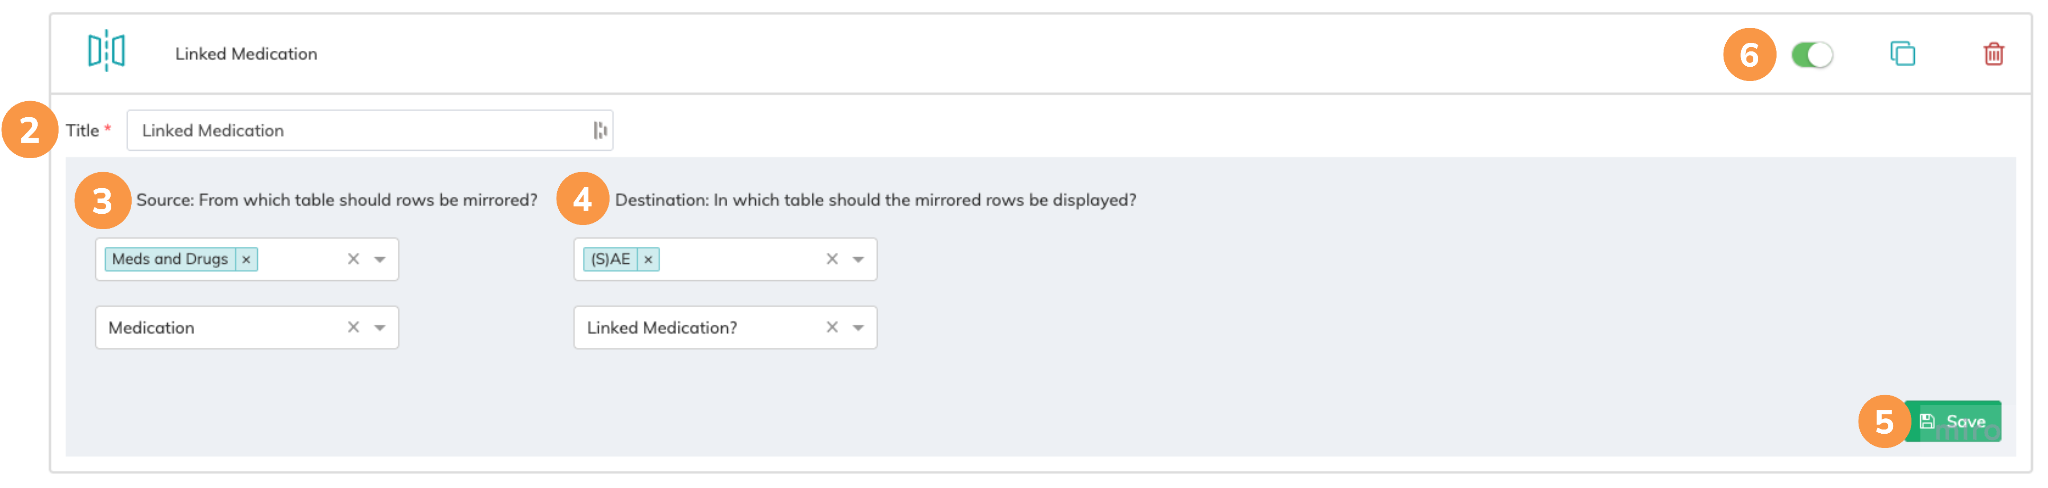Viewport: 2048px width, 488px height.
Task: Remove the Meds and Drugs tag
Action: coord(246,259)
